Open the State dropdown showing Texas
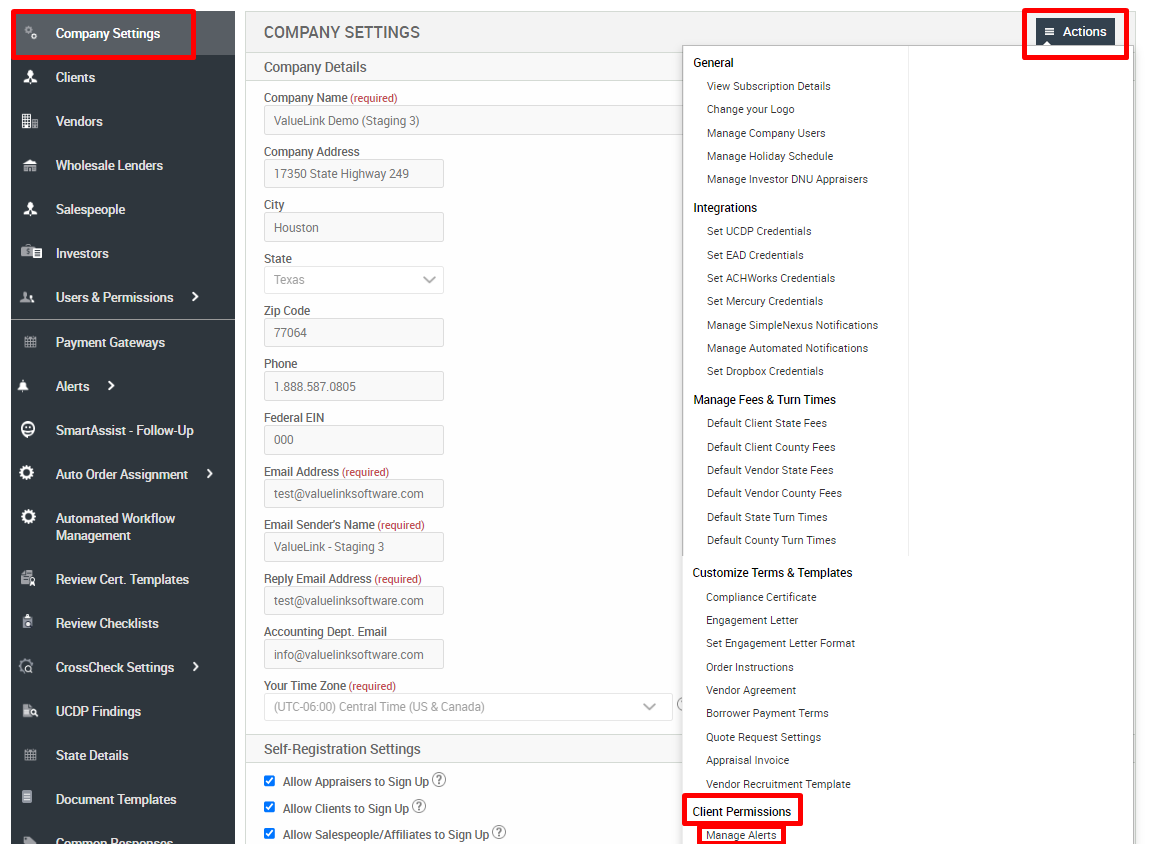1151x844 pixels. pyautogui.click(x=353, y=280)
